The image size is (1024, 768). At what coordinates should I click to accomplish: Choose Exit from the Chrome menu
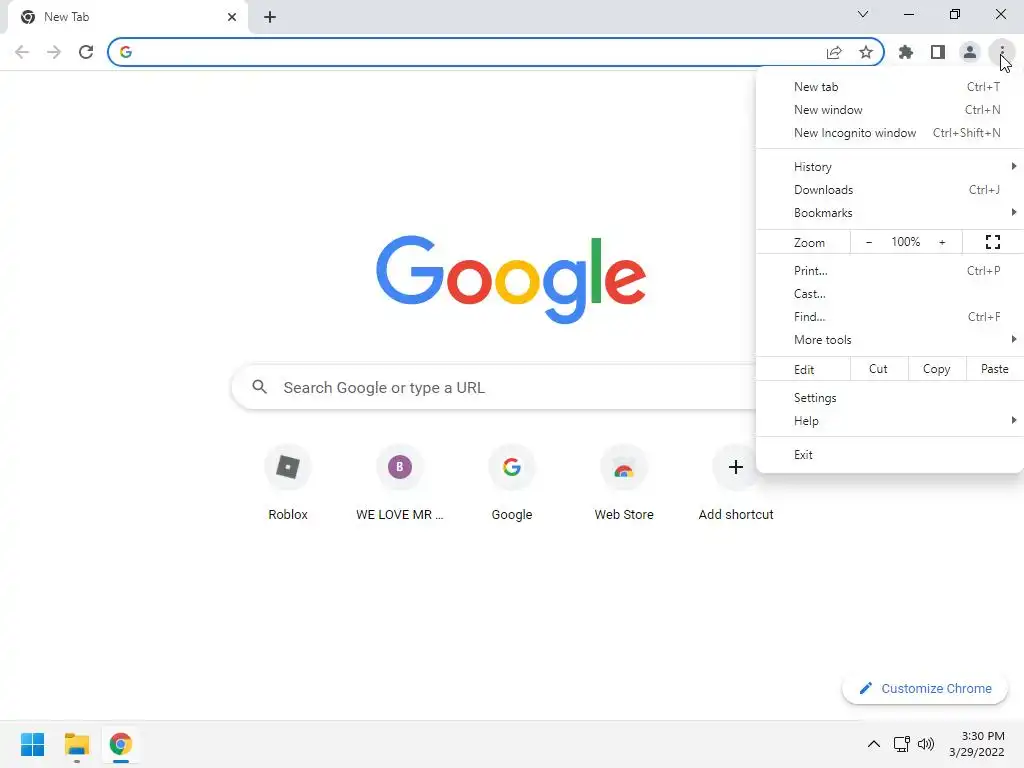[889, 455]
